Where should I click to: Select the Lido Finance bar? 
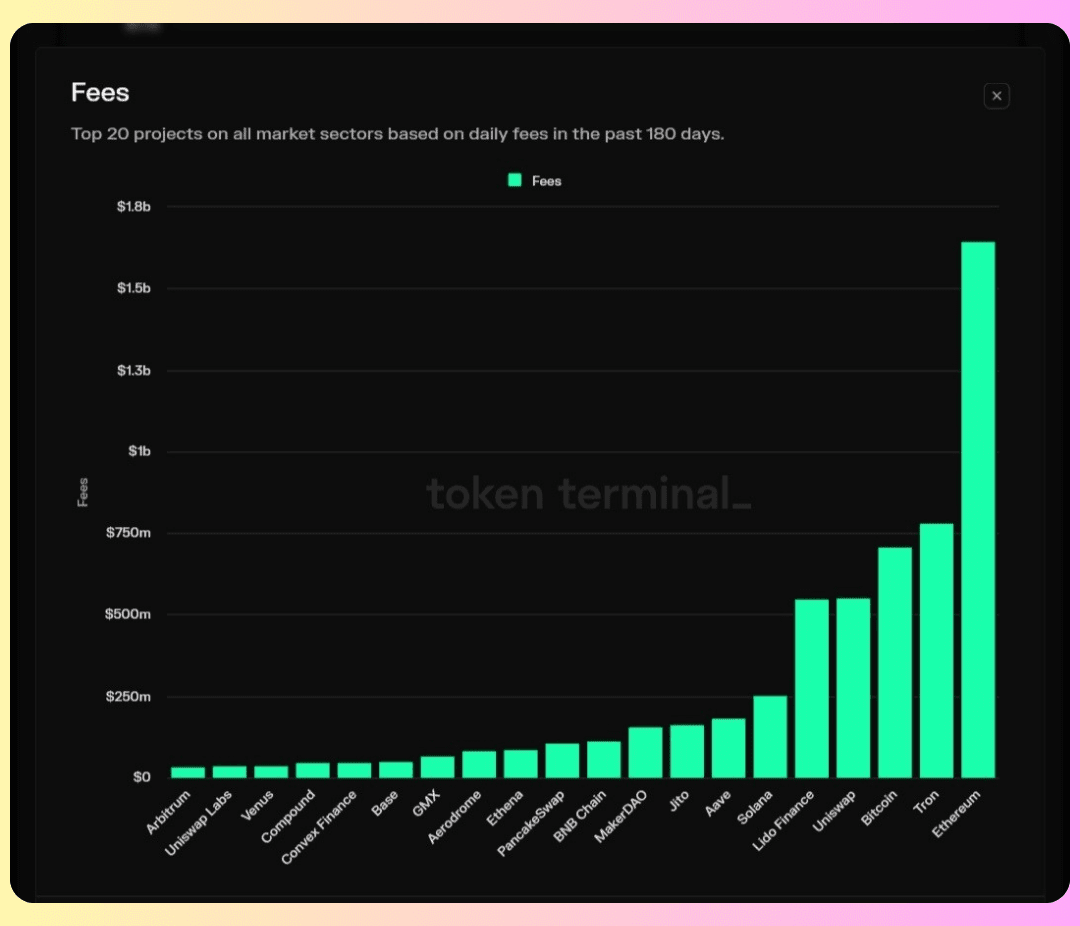pyautogui.click(x=811, y=688)
